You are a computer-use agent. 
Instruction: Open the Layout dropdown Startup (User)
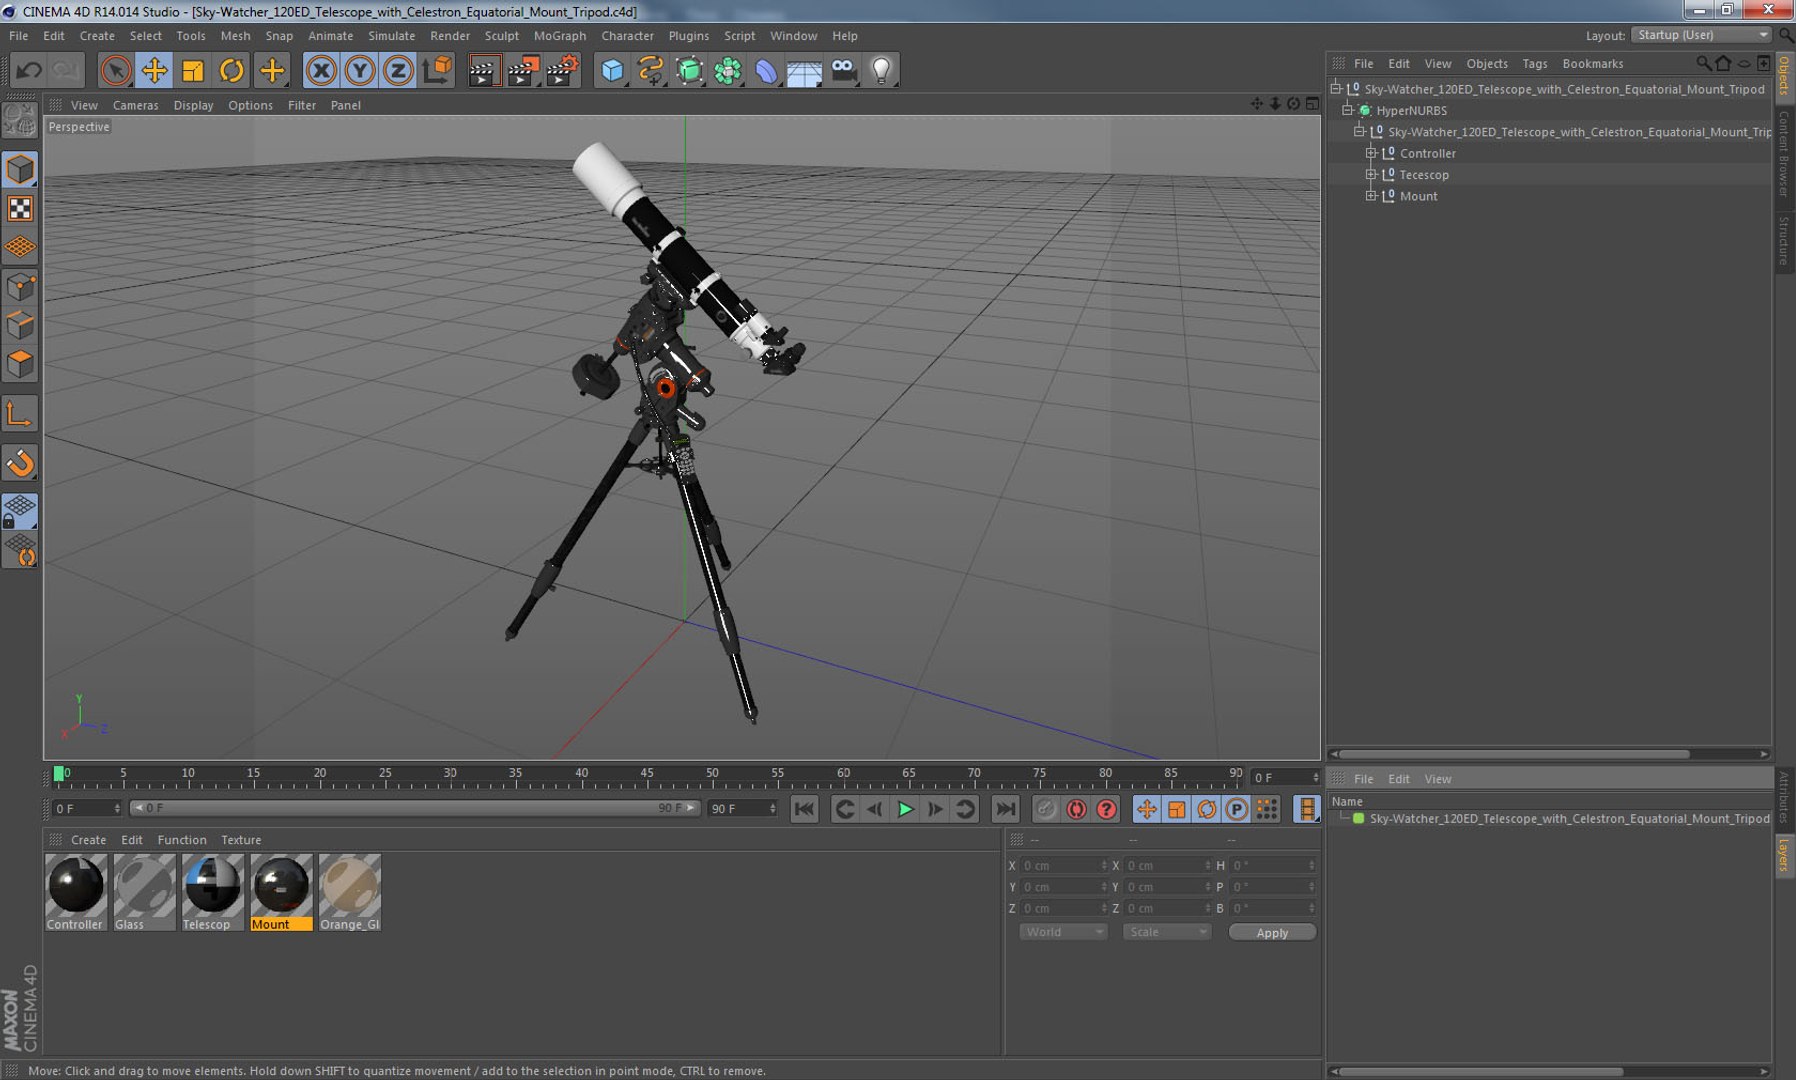click(x=1701, y=35)
